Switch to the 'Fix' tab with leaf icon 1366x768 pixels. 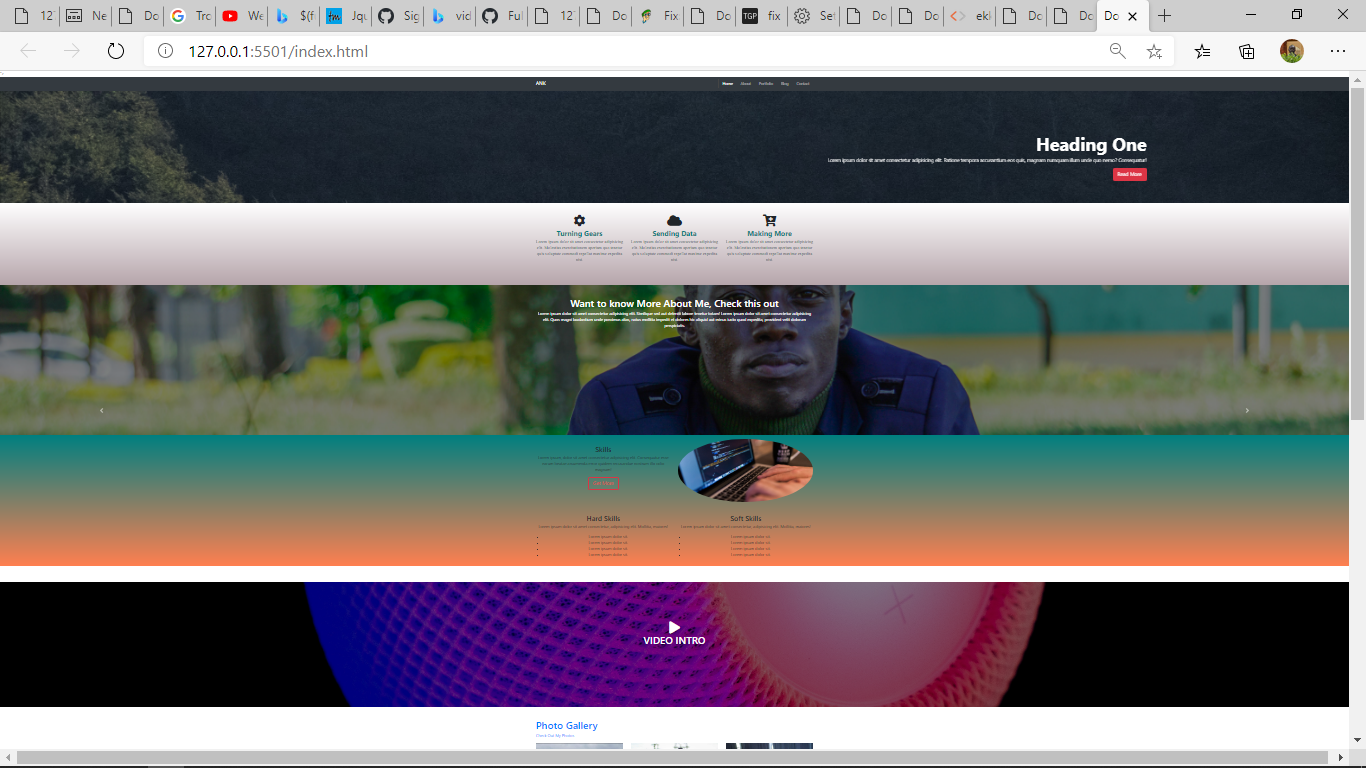[x=658, y=16]
